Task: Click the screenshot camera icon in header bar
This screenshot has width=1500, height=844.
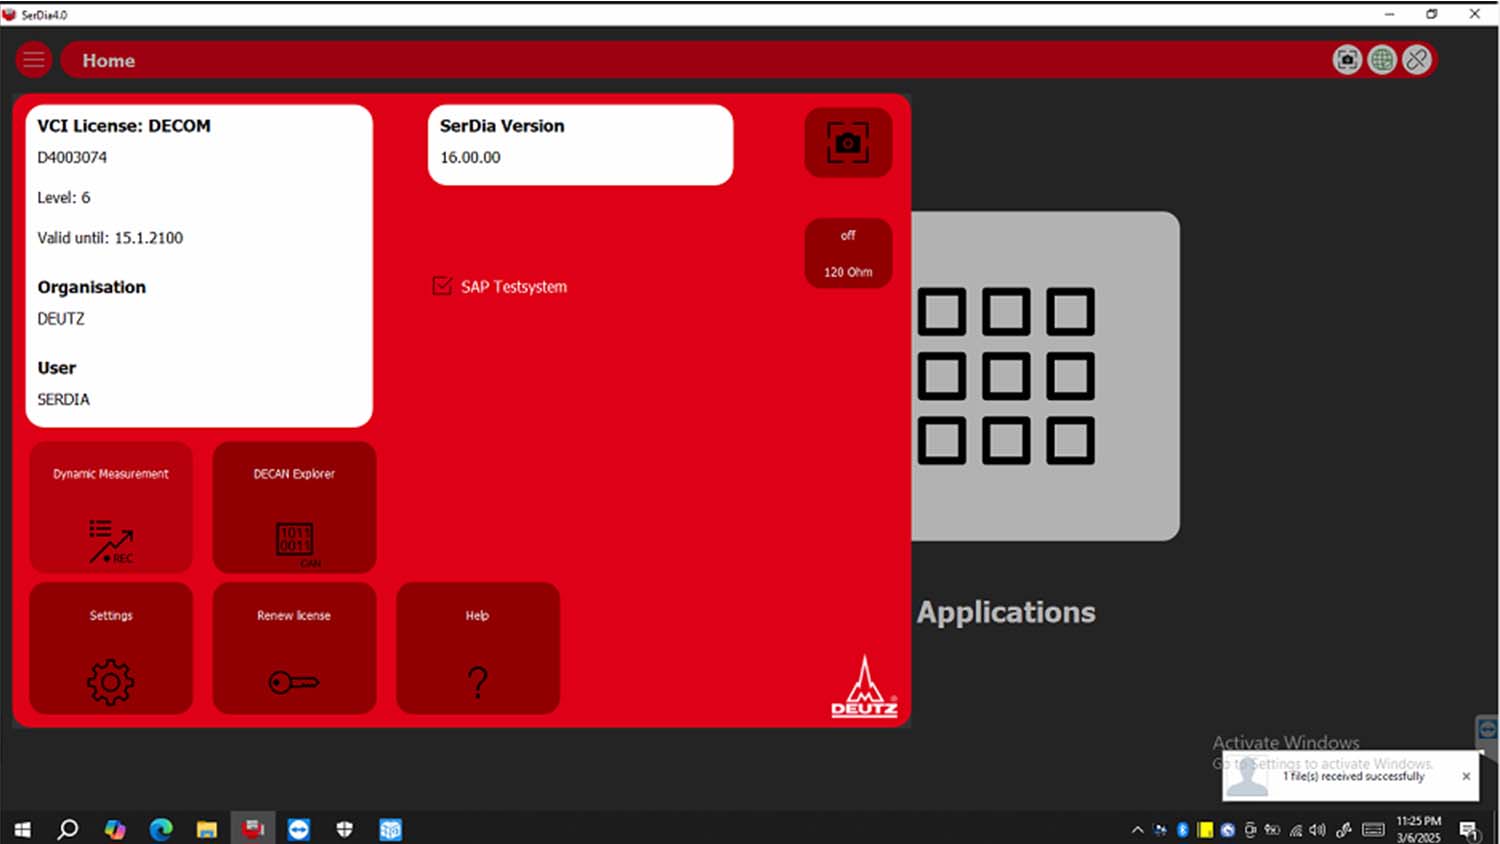Action: click(x=1347, y=60)
